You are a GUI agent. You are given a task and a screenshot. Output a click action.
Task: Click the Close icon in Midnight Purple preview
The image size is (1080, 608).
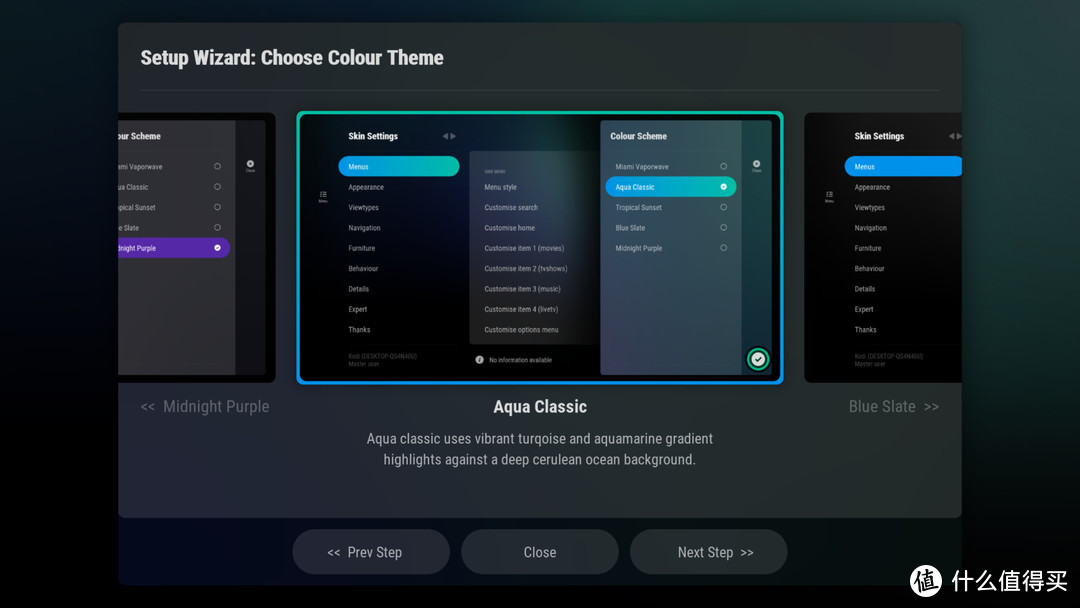click(250, 166)
